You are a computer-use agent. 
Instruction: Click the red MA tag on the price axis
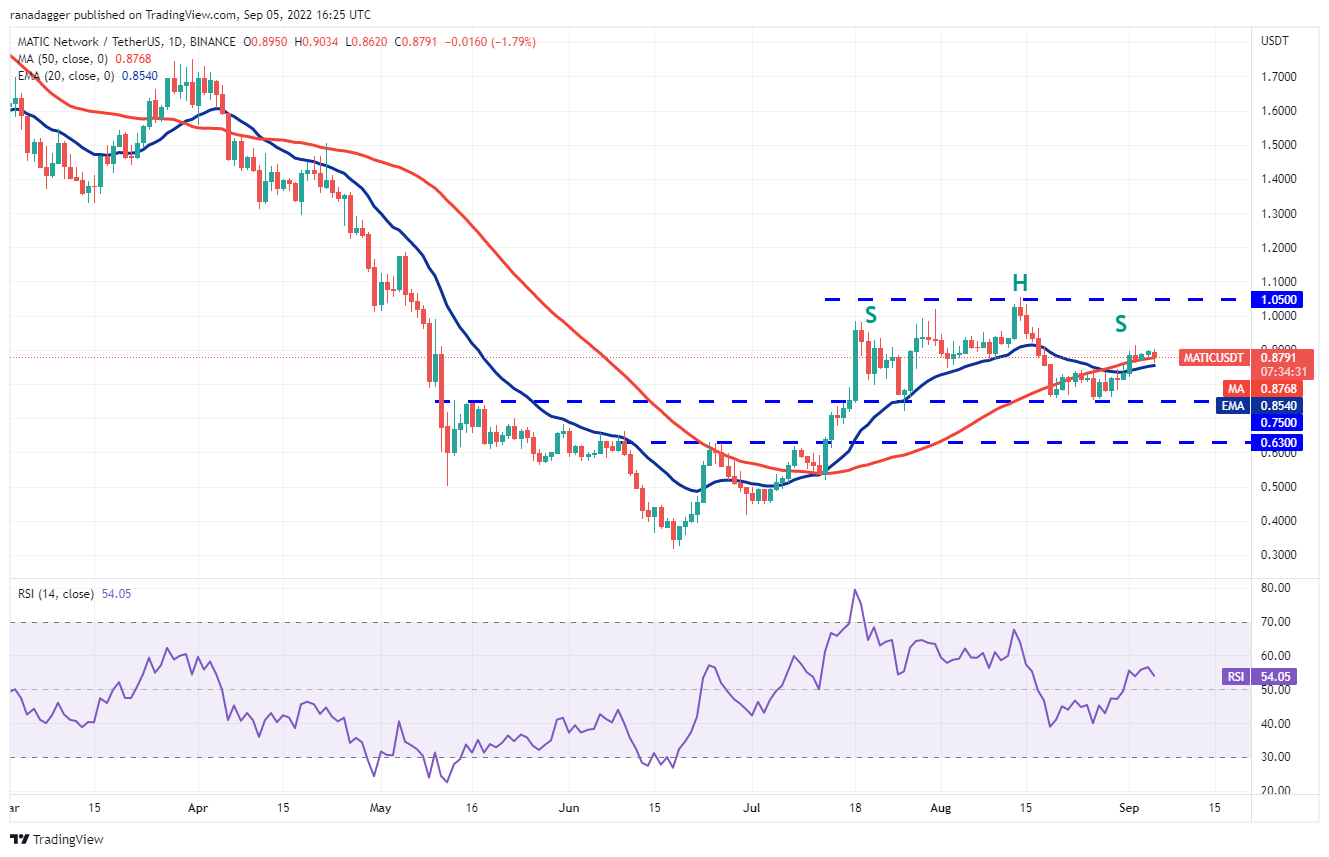(1236, 388)
